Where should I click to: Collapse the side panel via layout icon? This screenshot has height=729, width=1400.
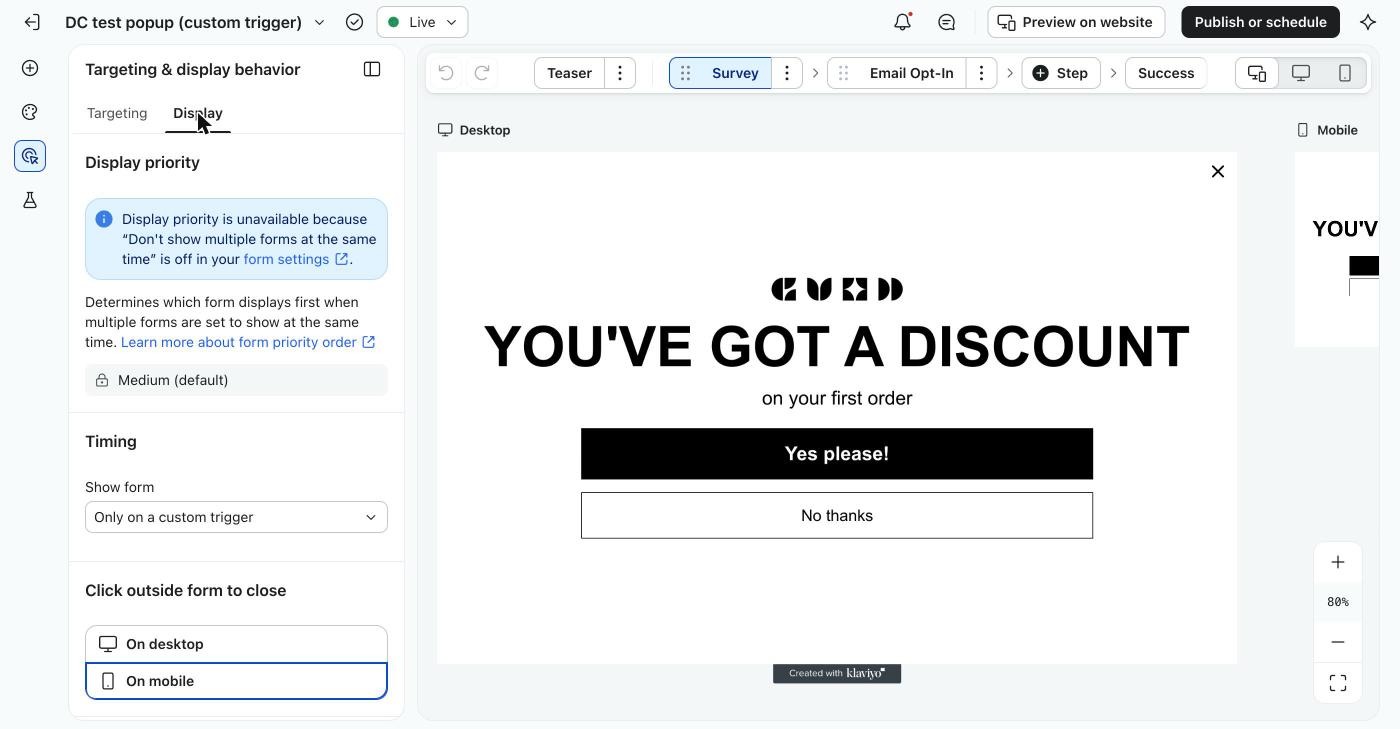(x=372, y=69)
